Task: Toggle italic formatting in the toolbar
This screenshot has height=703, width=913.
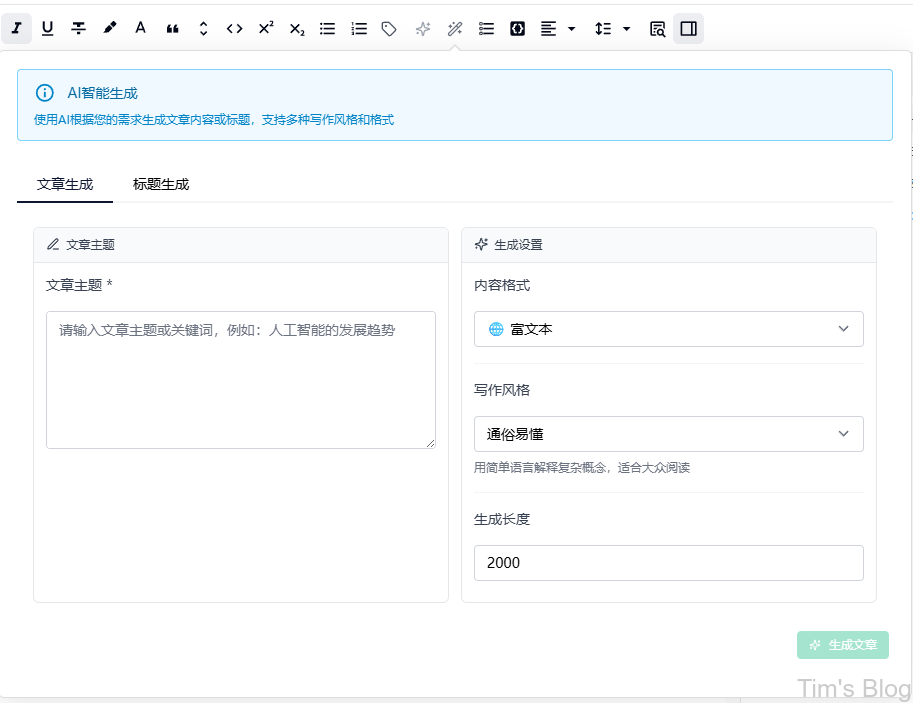Action: click(x=16, y=28)
